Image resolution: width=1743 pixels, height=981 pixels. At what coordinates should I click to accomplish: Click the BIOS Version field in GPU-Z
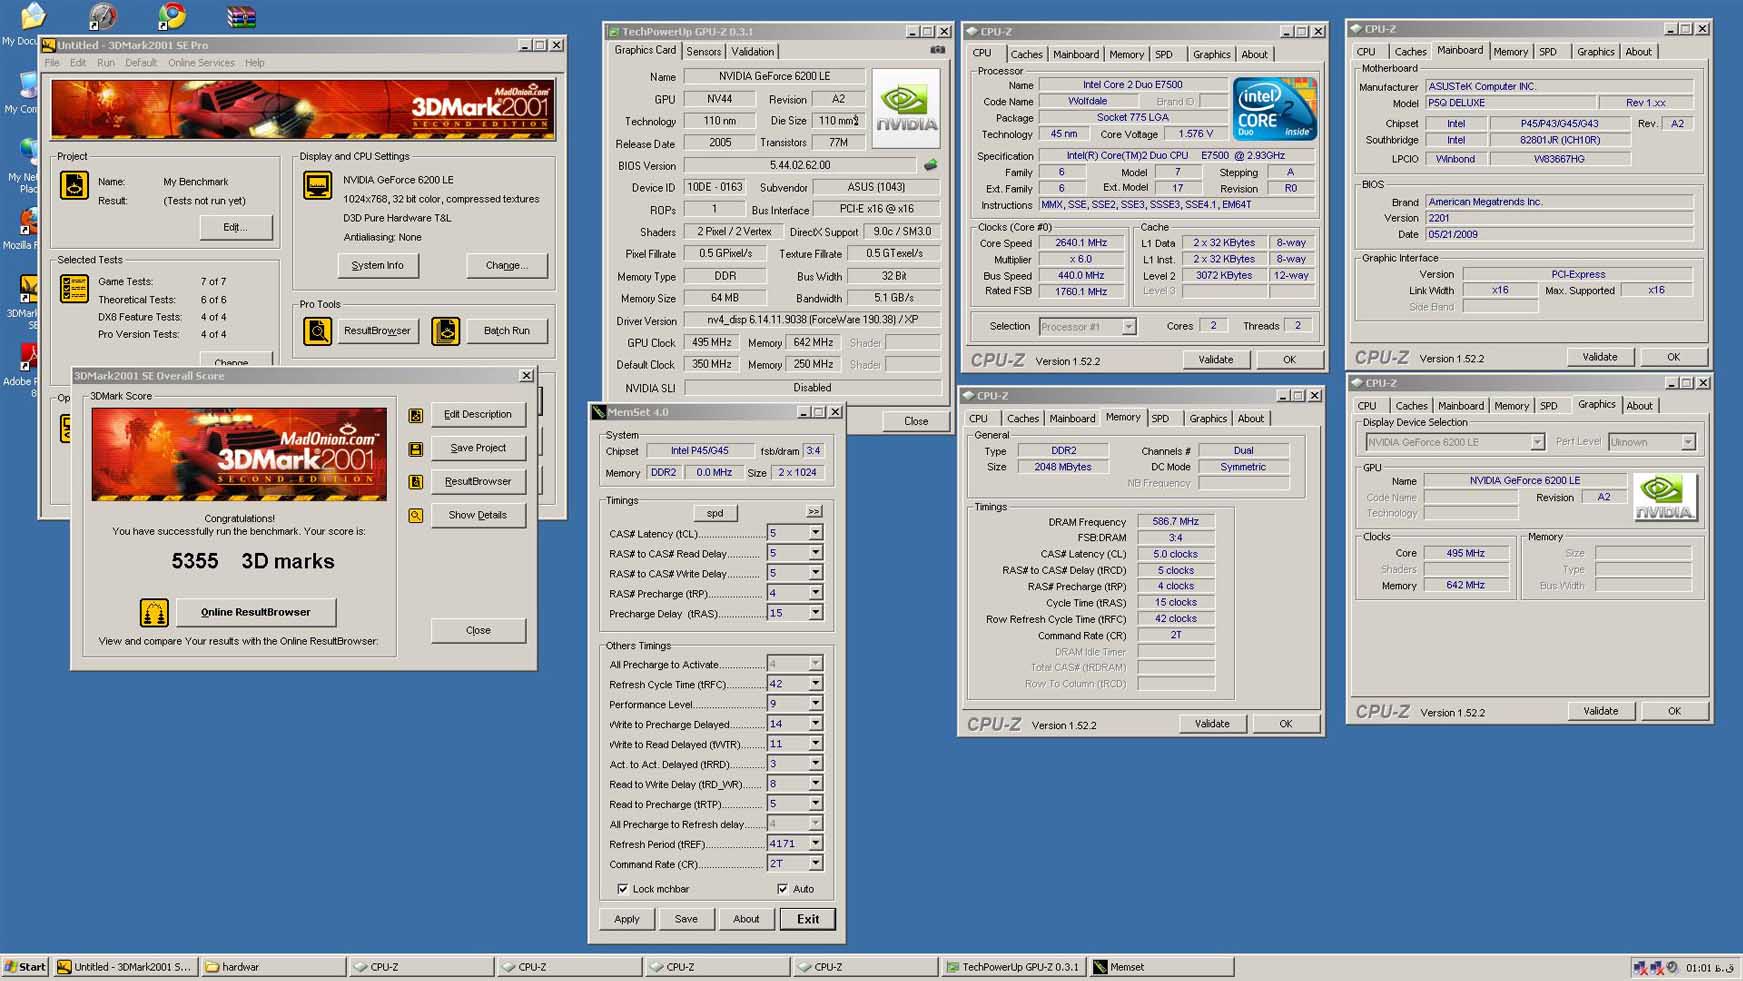coord(800,166)
